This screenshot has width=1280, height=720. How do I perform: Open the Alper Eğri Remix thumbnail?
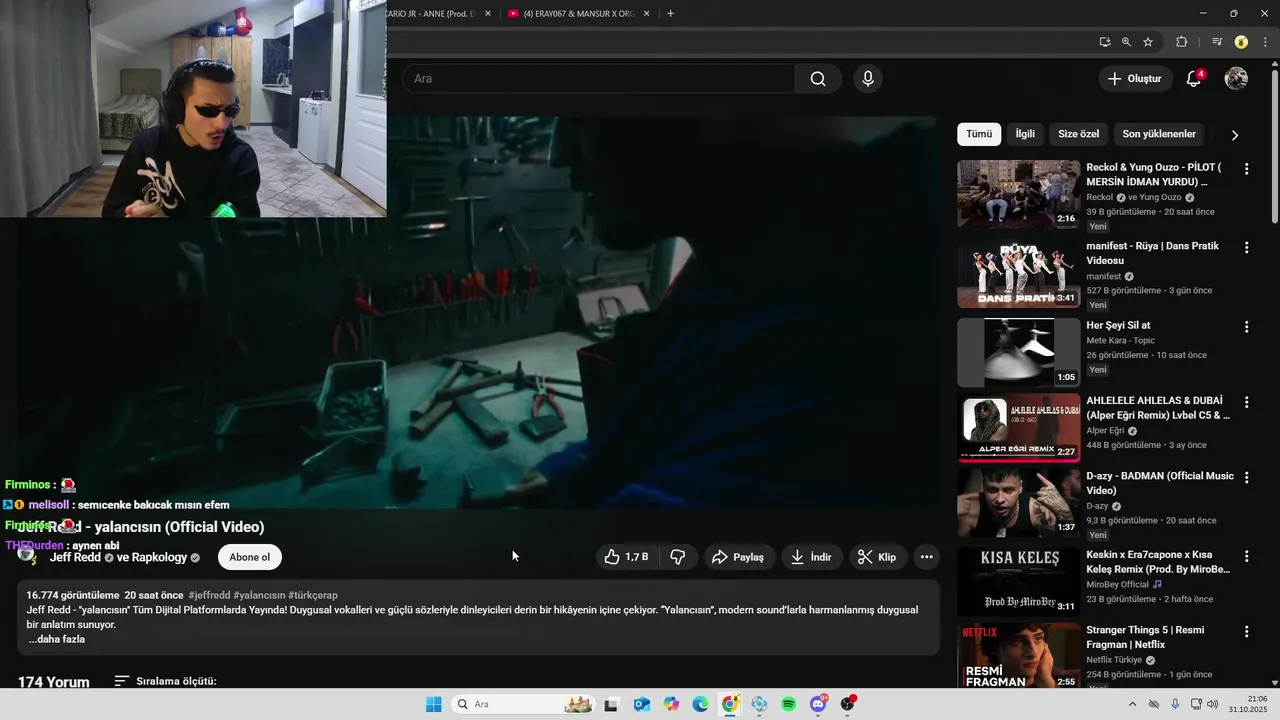tap(1018, 428)
